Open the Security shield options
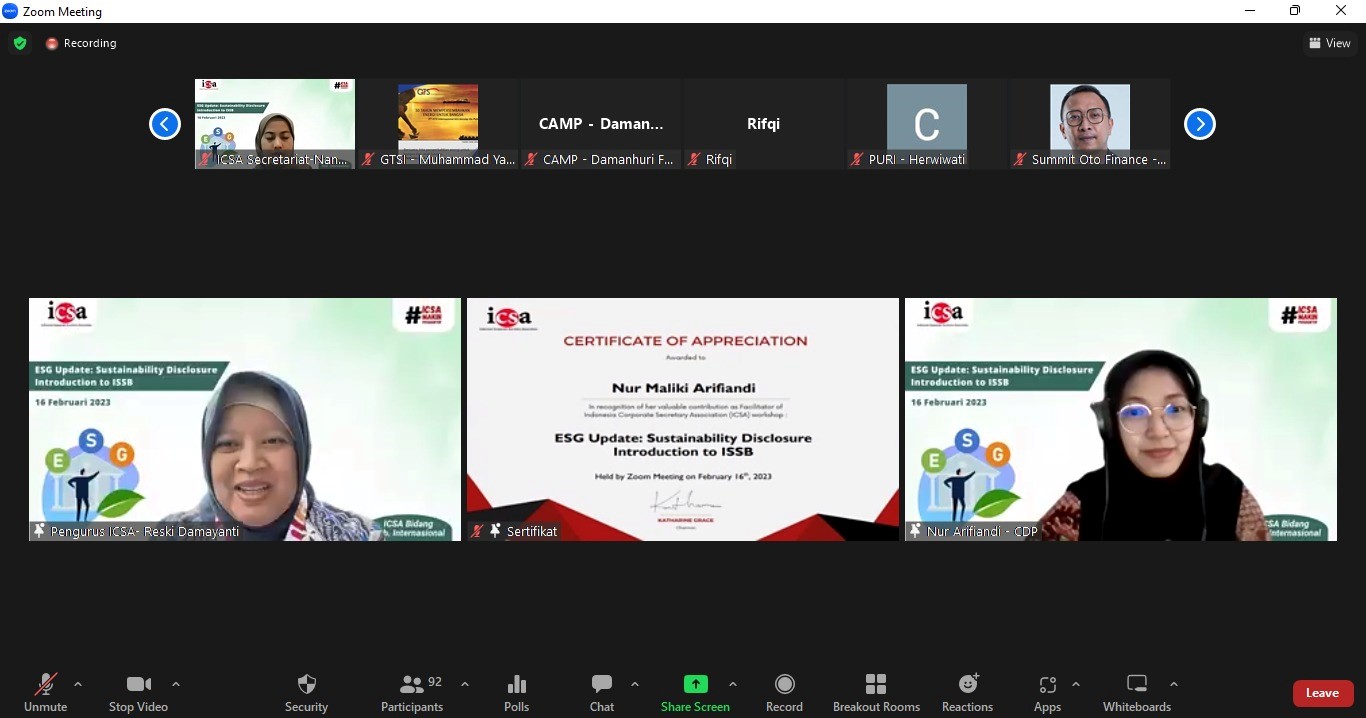 point(306,692)
